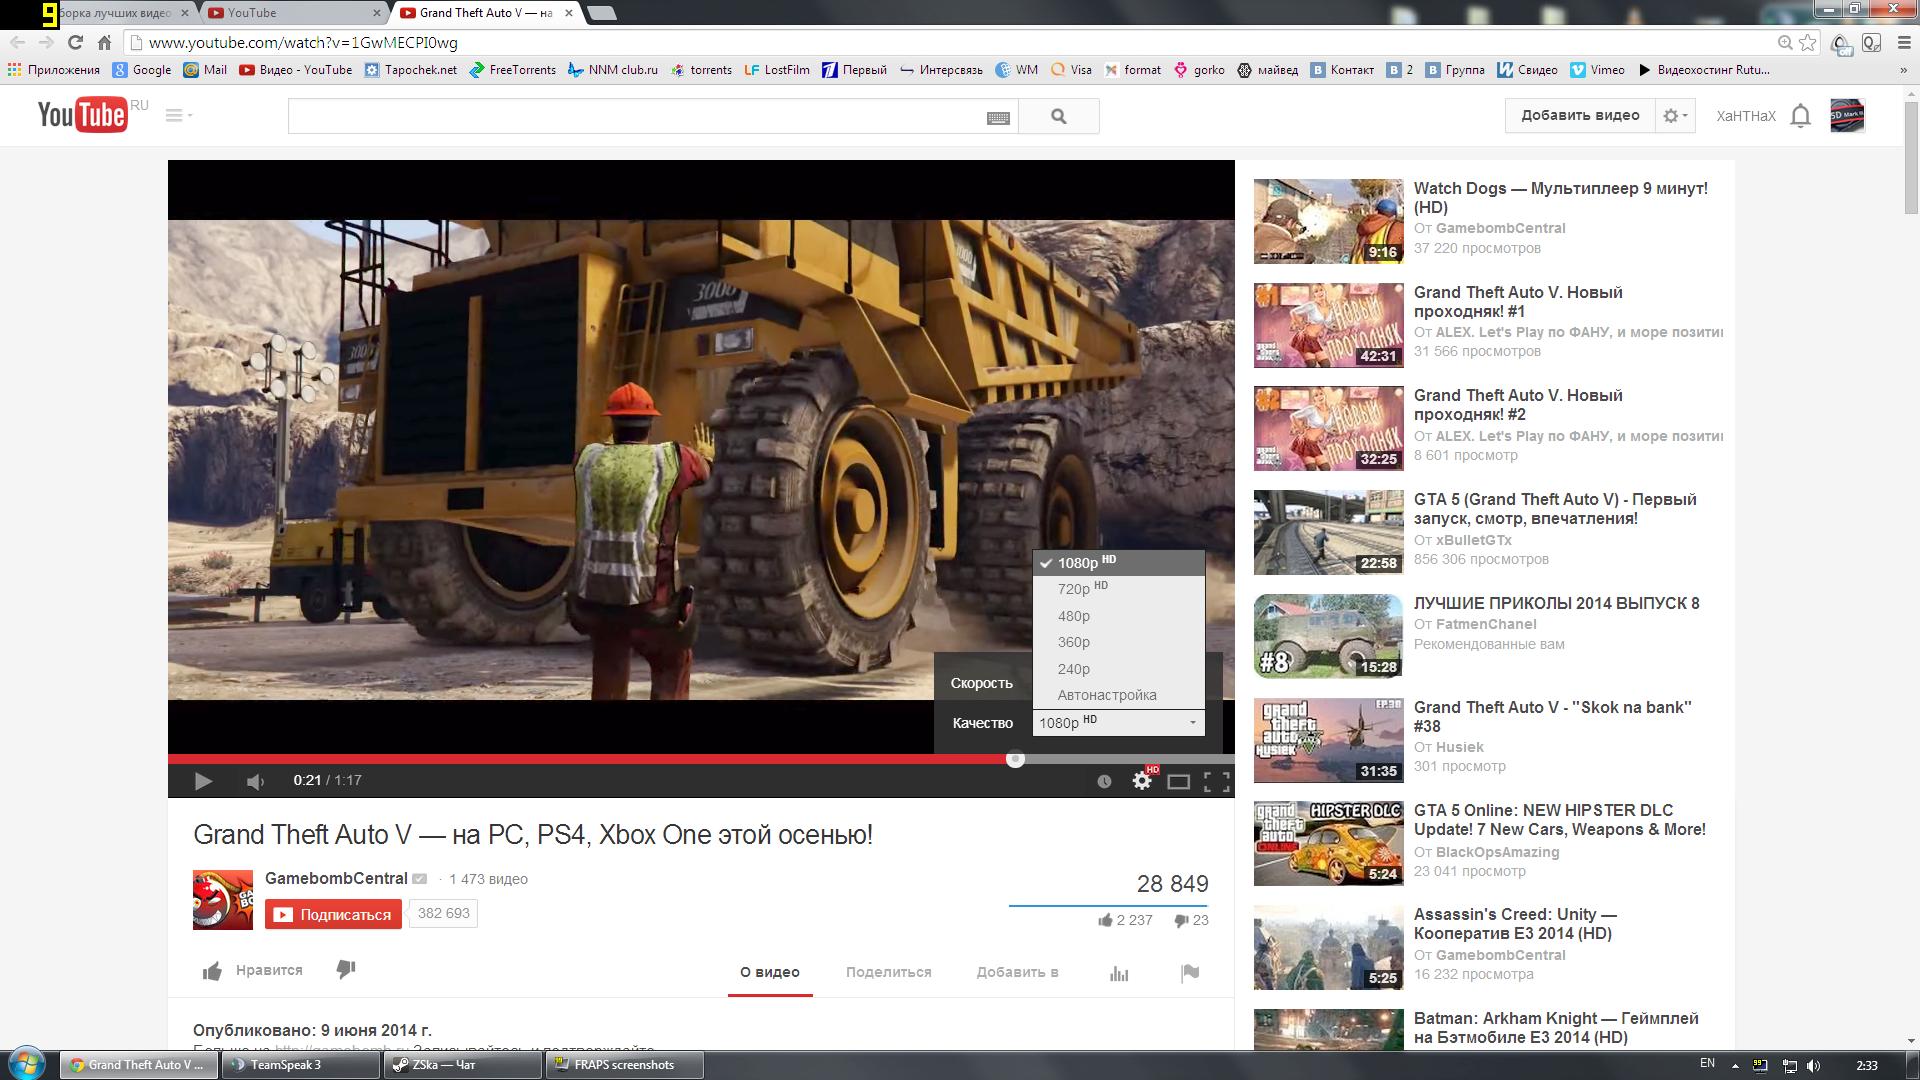
Task: Switch to TeamSpeak 3 taskbar window
Action: pyautogui.click(x=301, y=1065)
